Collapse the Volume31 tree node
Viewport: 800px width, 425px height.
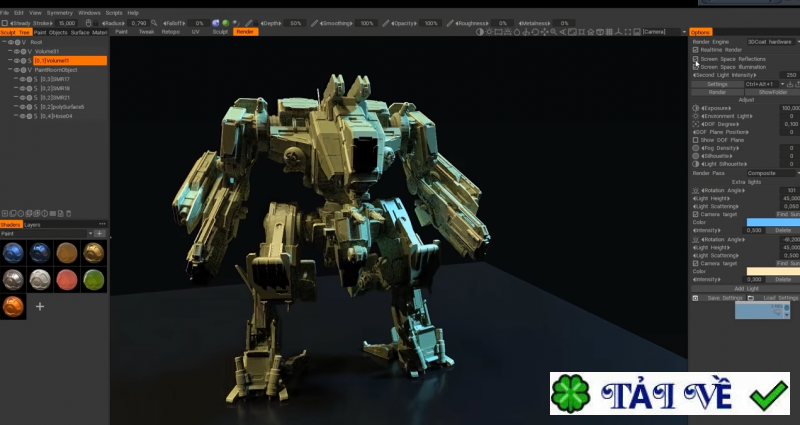[x=10, y=52]
